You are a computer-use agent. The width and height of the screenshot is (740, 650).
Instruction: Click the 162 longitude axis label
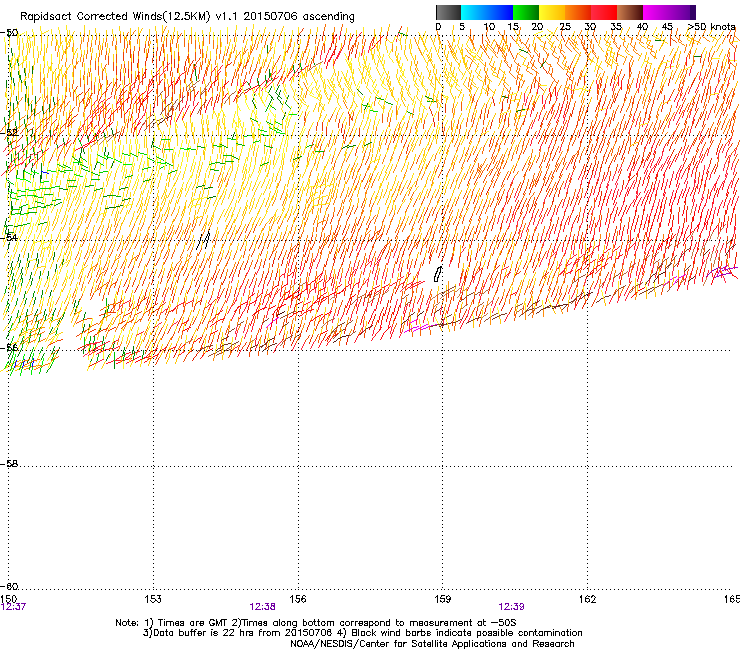point(588,599)
